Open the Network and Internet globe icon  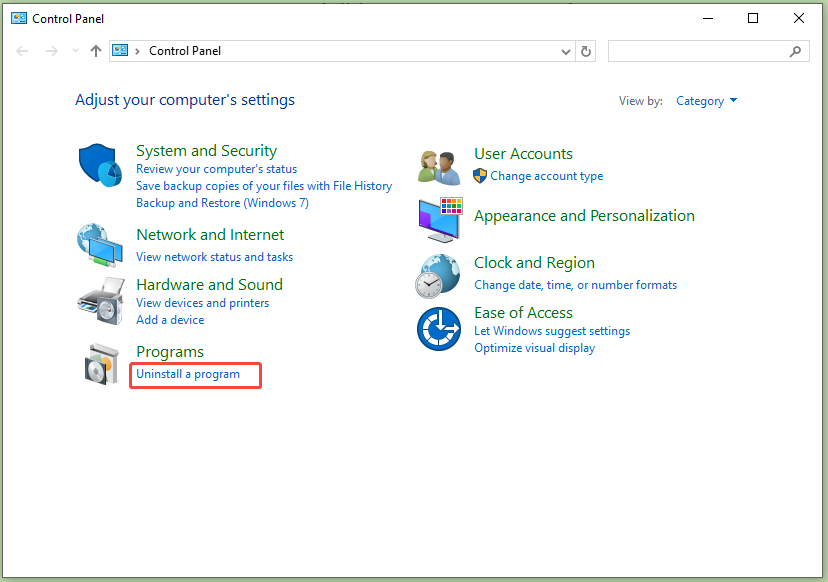(x=100, y=245)
